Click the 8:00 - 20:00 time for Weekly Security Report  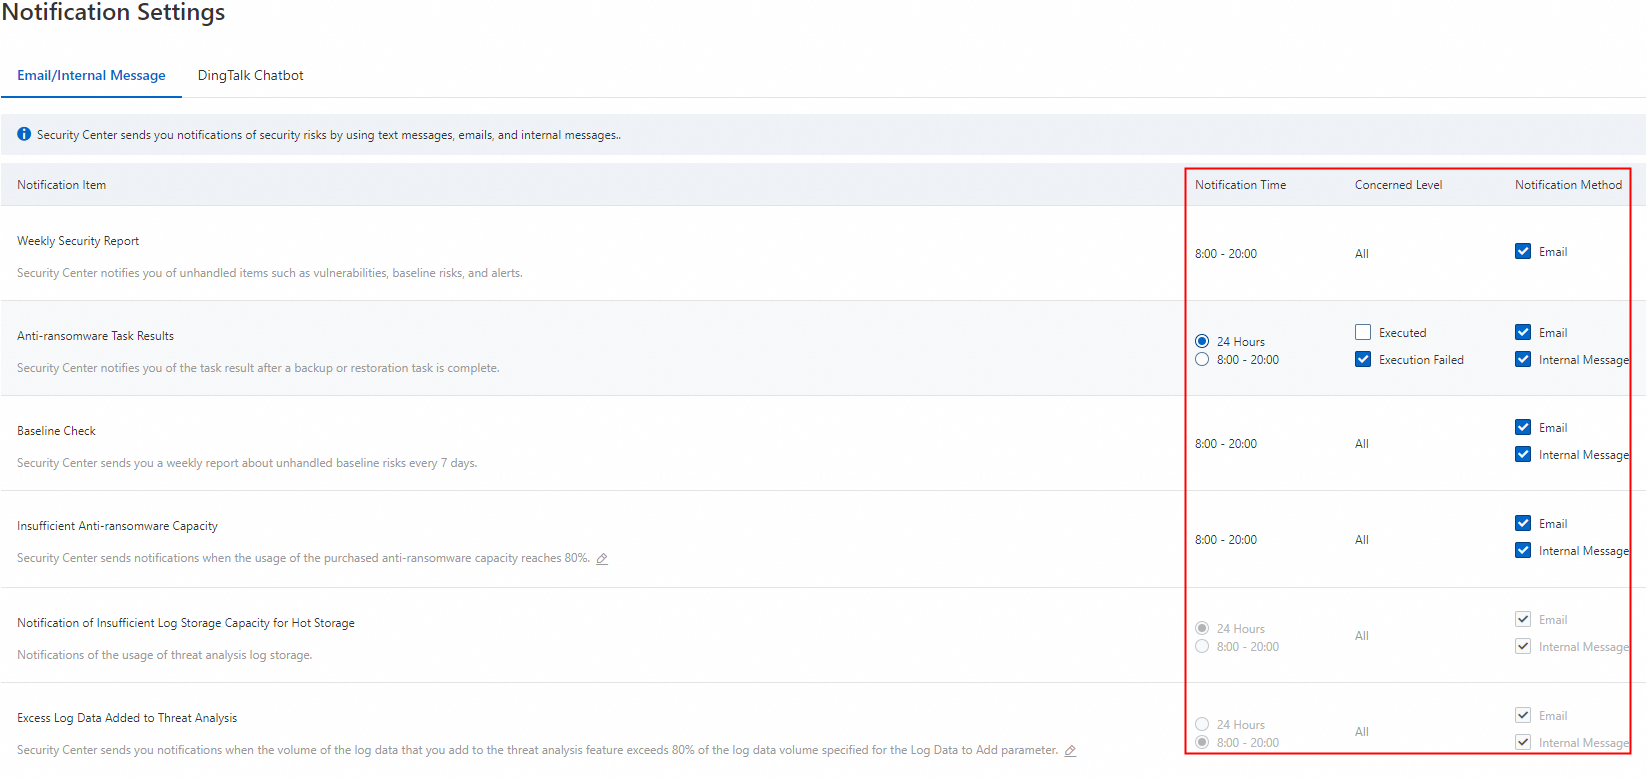pyautogui.click(x=1226, y=254)
